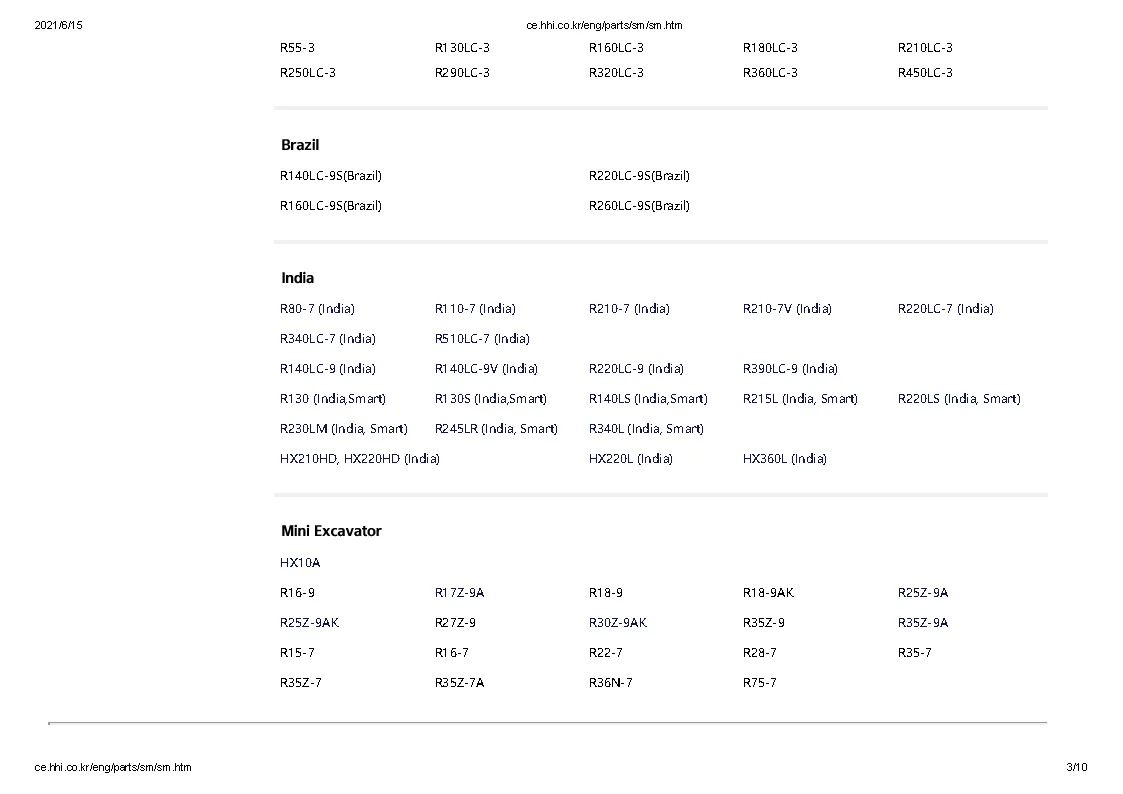
Task: Open R25Z-9AK link
Action: (x=309, y=624)
